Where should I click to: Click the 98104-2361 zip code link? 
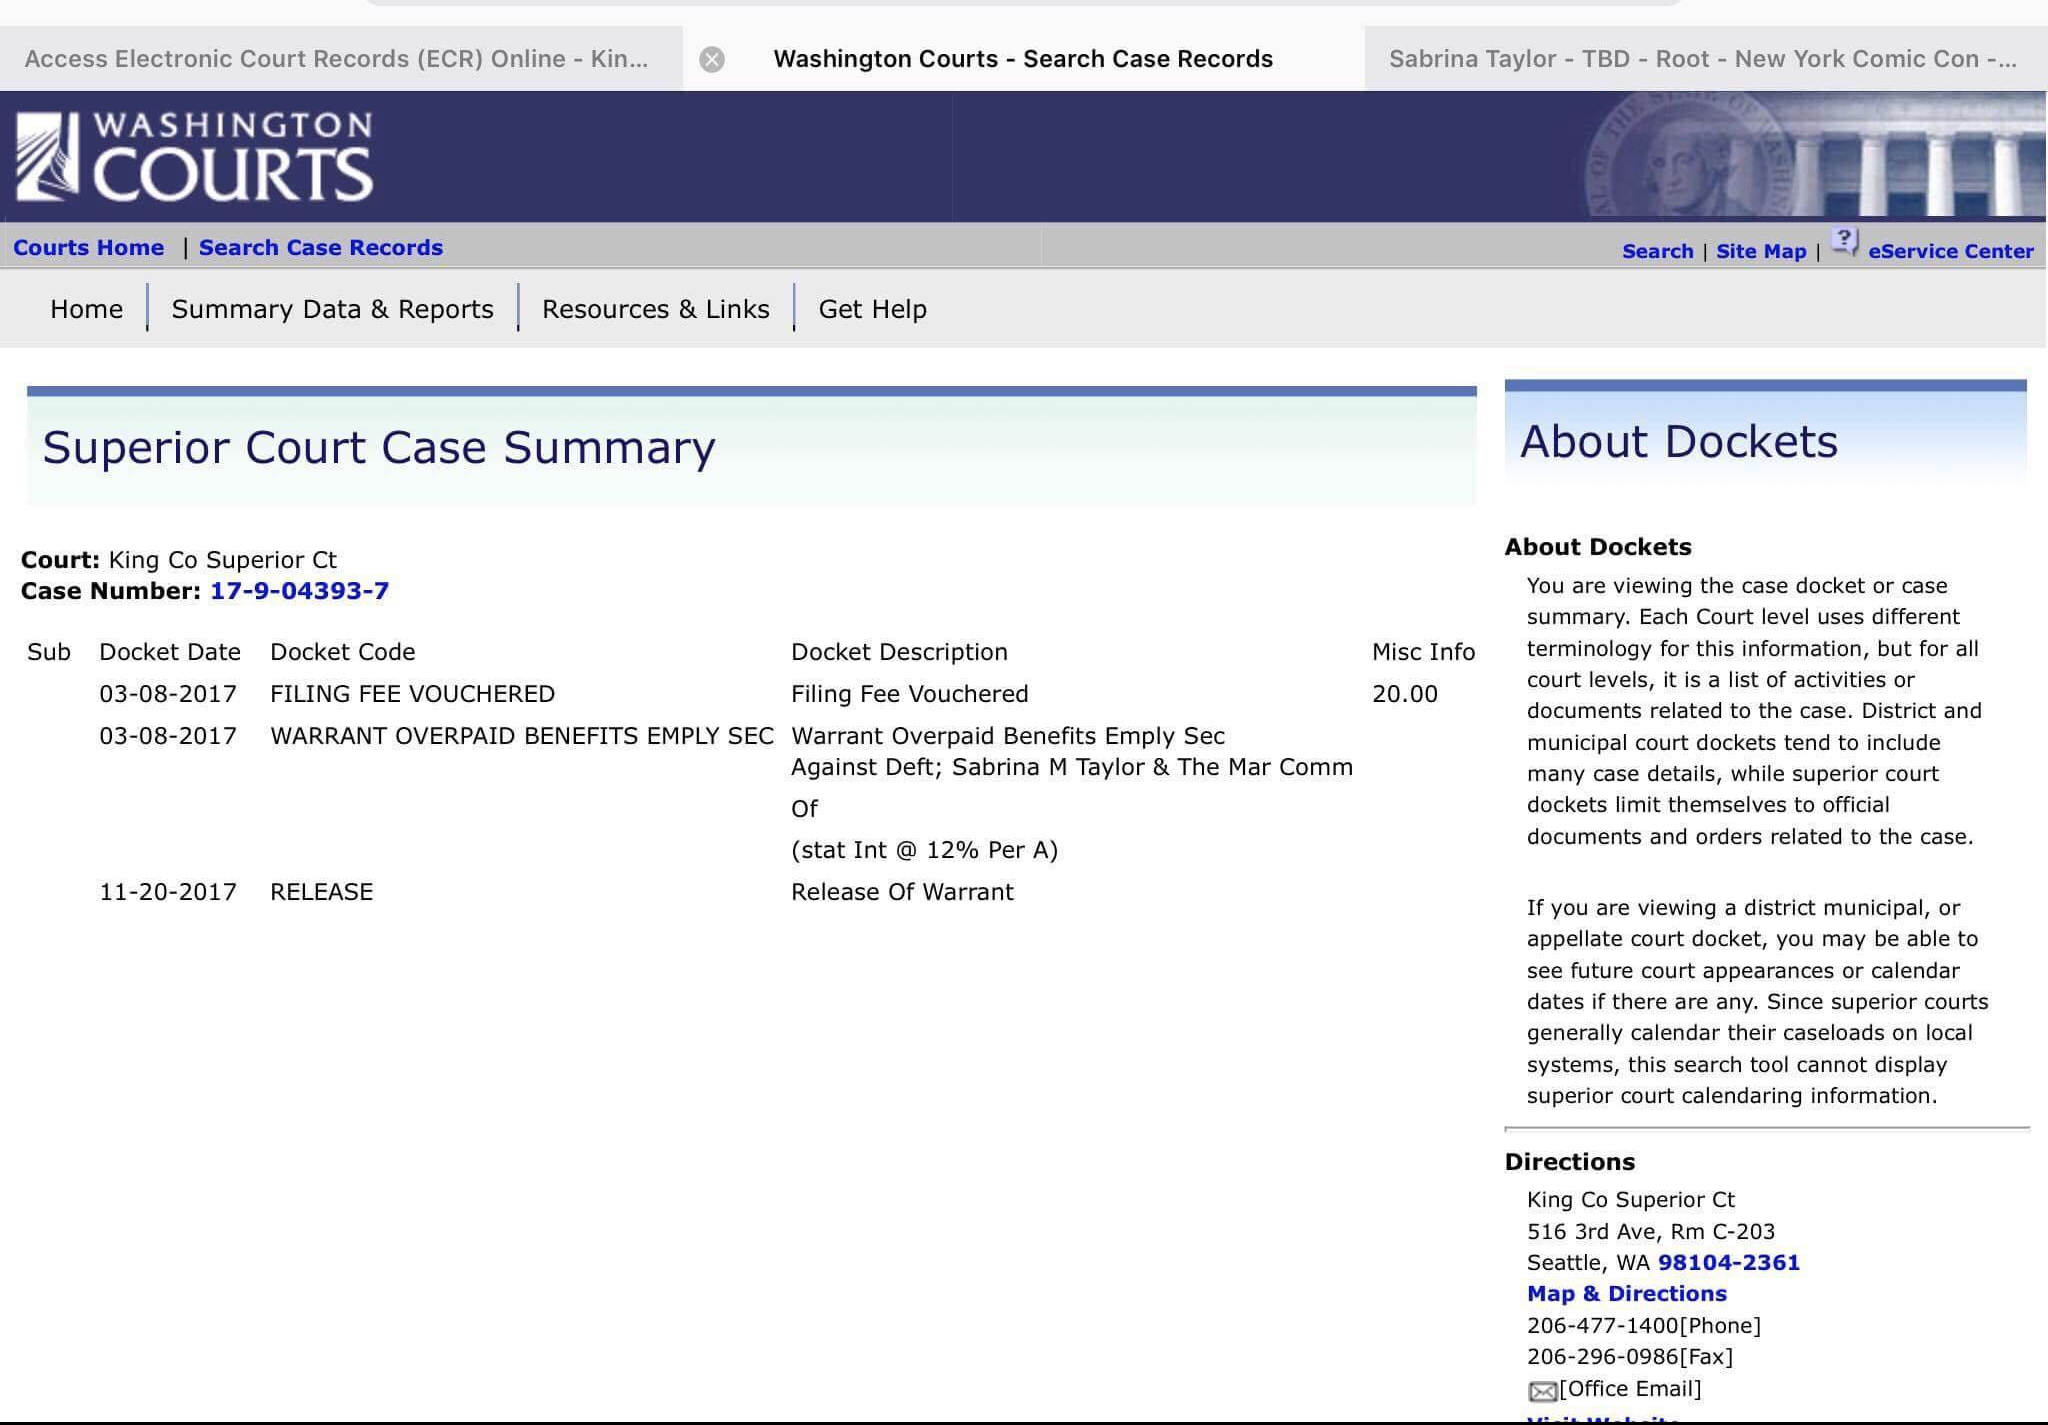click(1728, 1263)
